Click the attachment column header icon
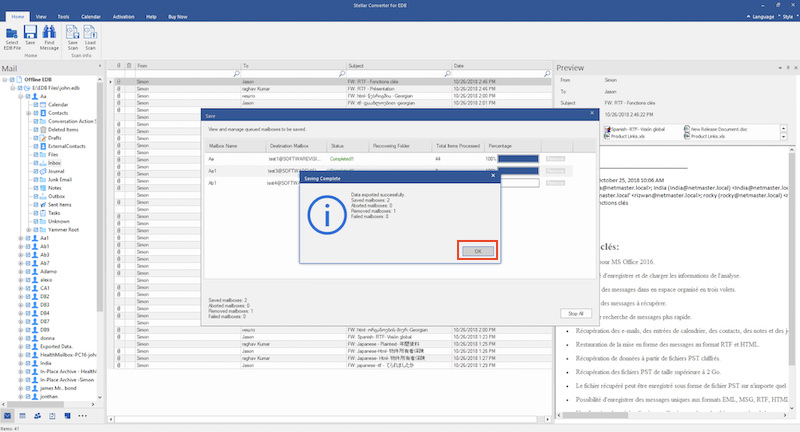800x432 pixels. [x=119, y=66]
